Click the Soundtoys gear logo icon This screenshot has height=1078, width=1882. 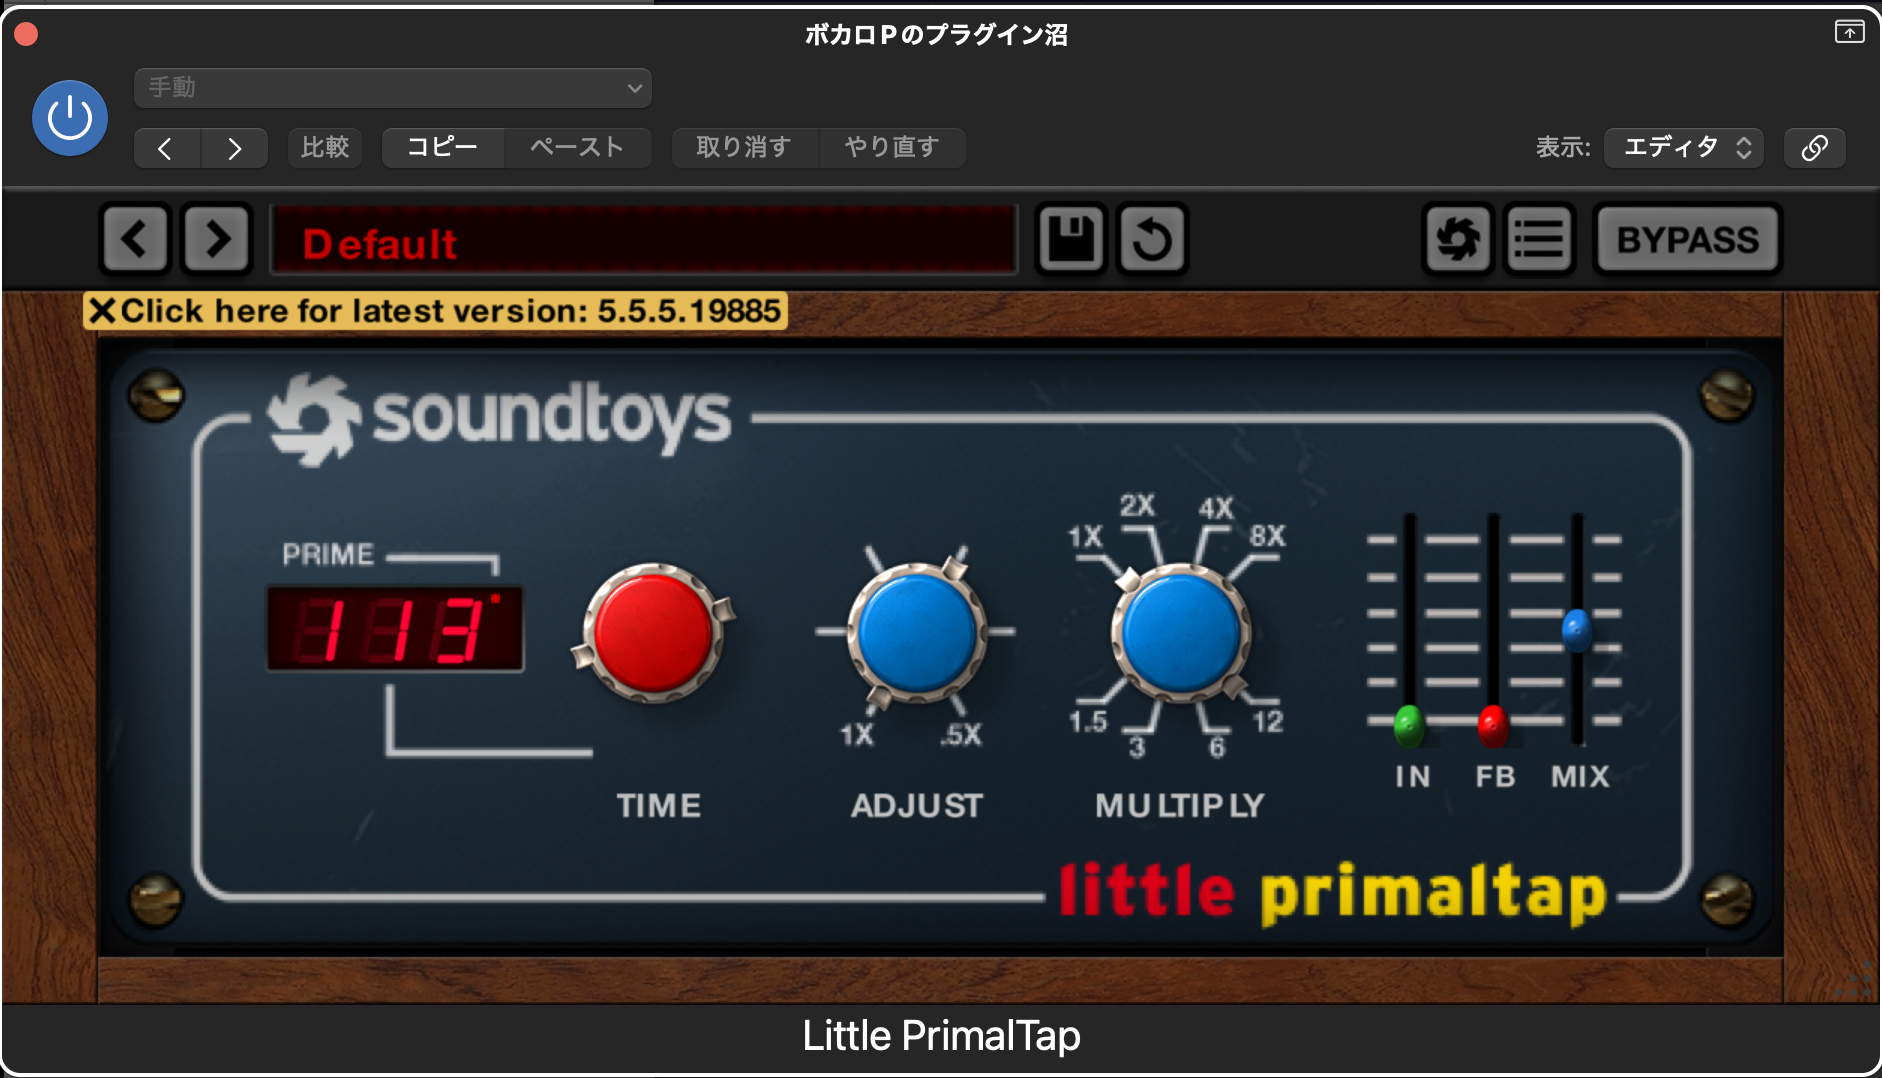[1458, 239]
